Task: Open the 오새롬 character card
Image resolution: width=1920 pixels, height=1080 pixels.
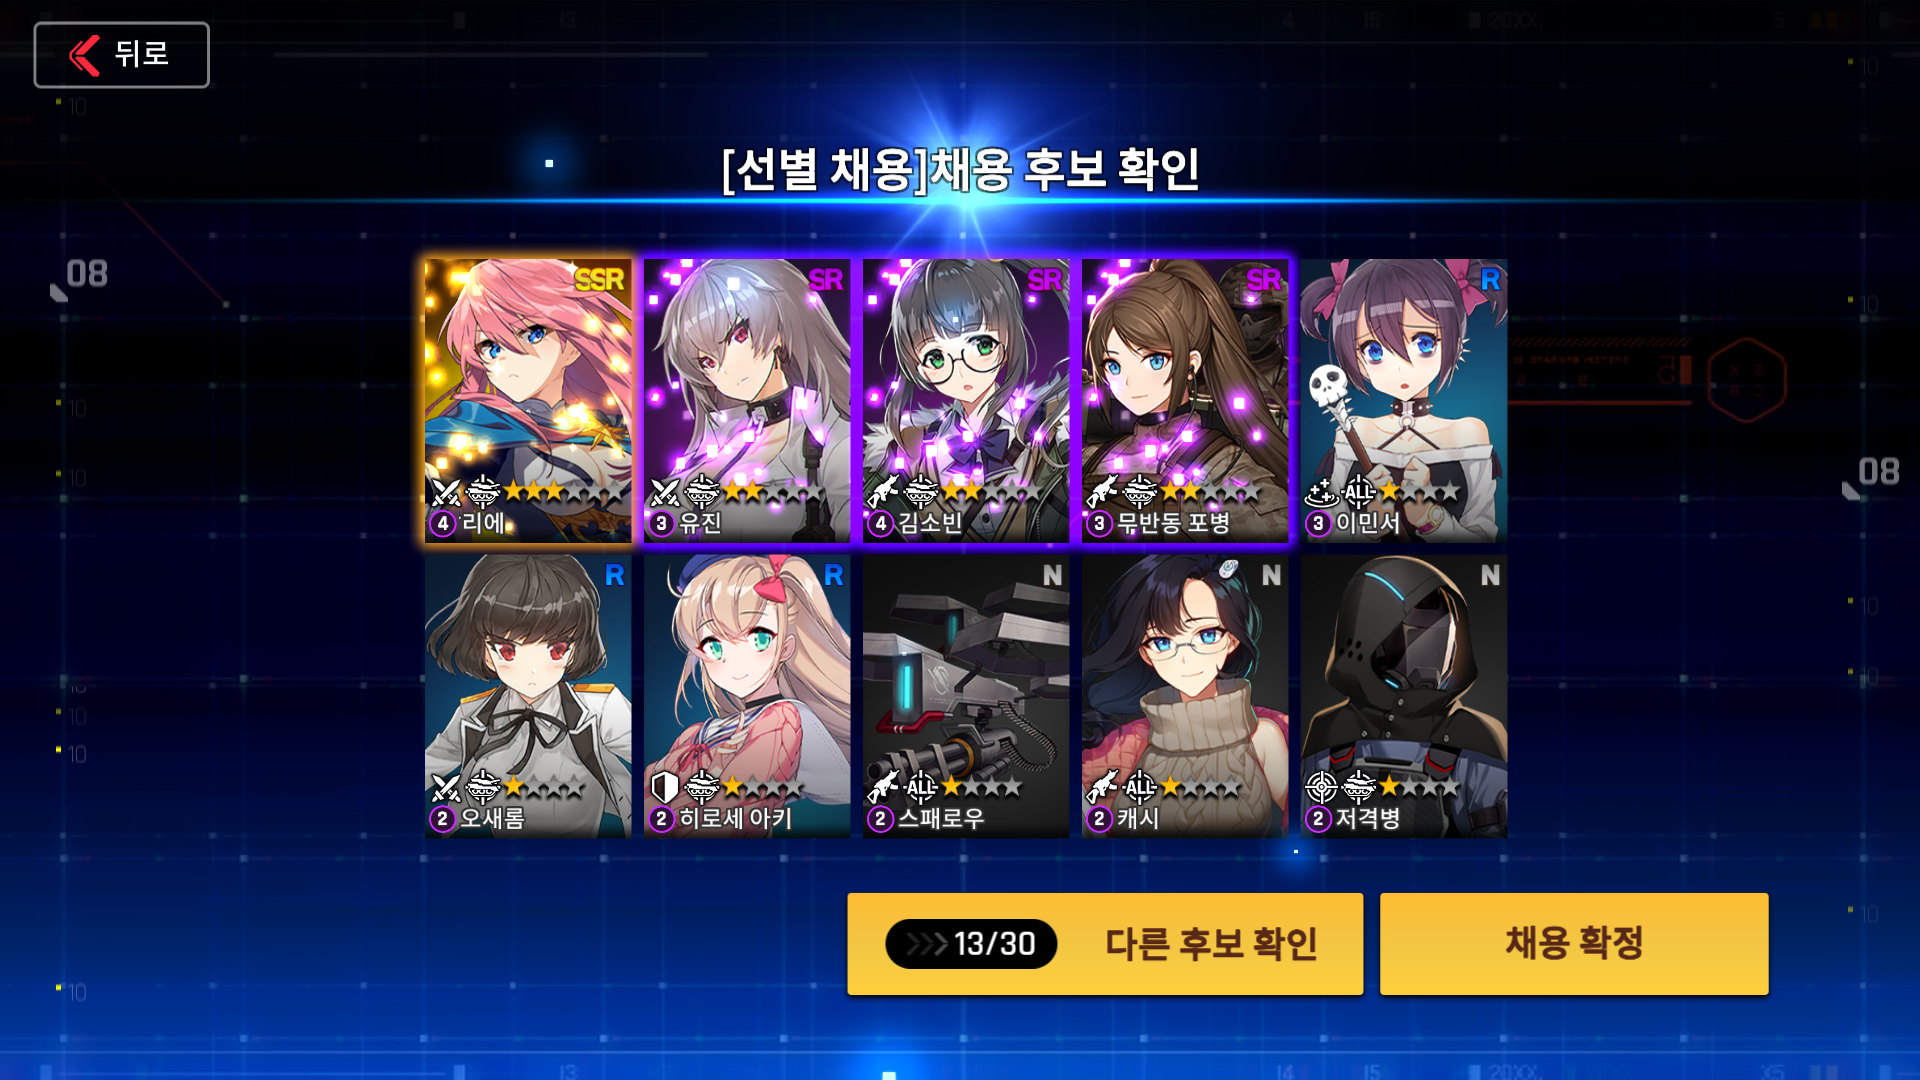Action: point(528,697)
